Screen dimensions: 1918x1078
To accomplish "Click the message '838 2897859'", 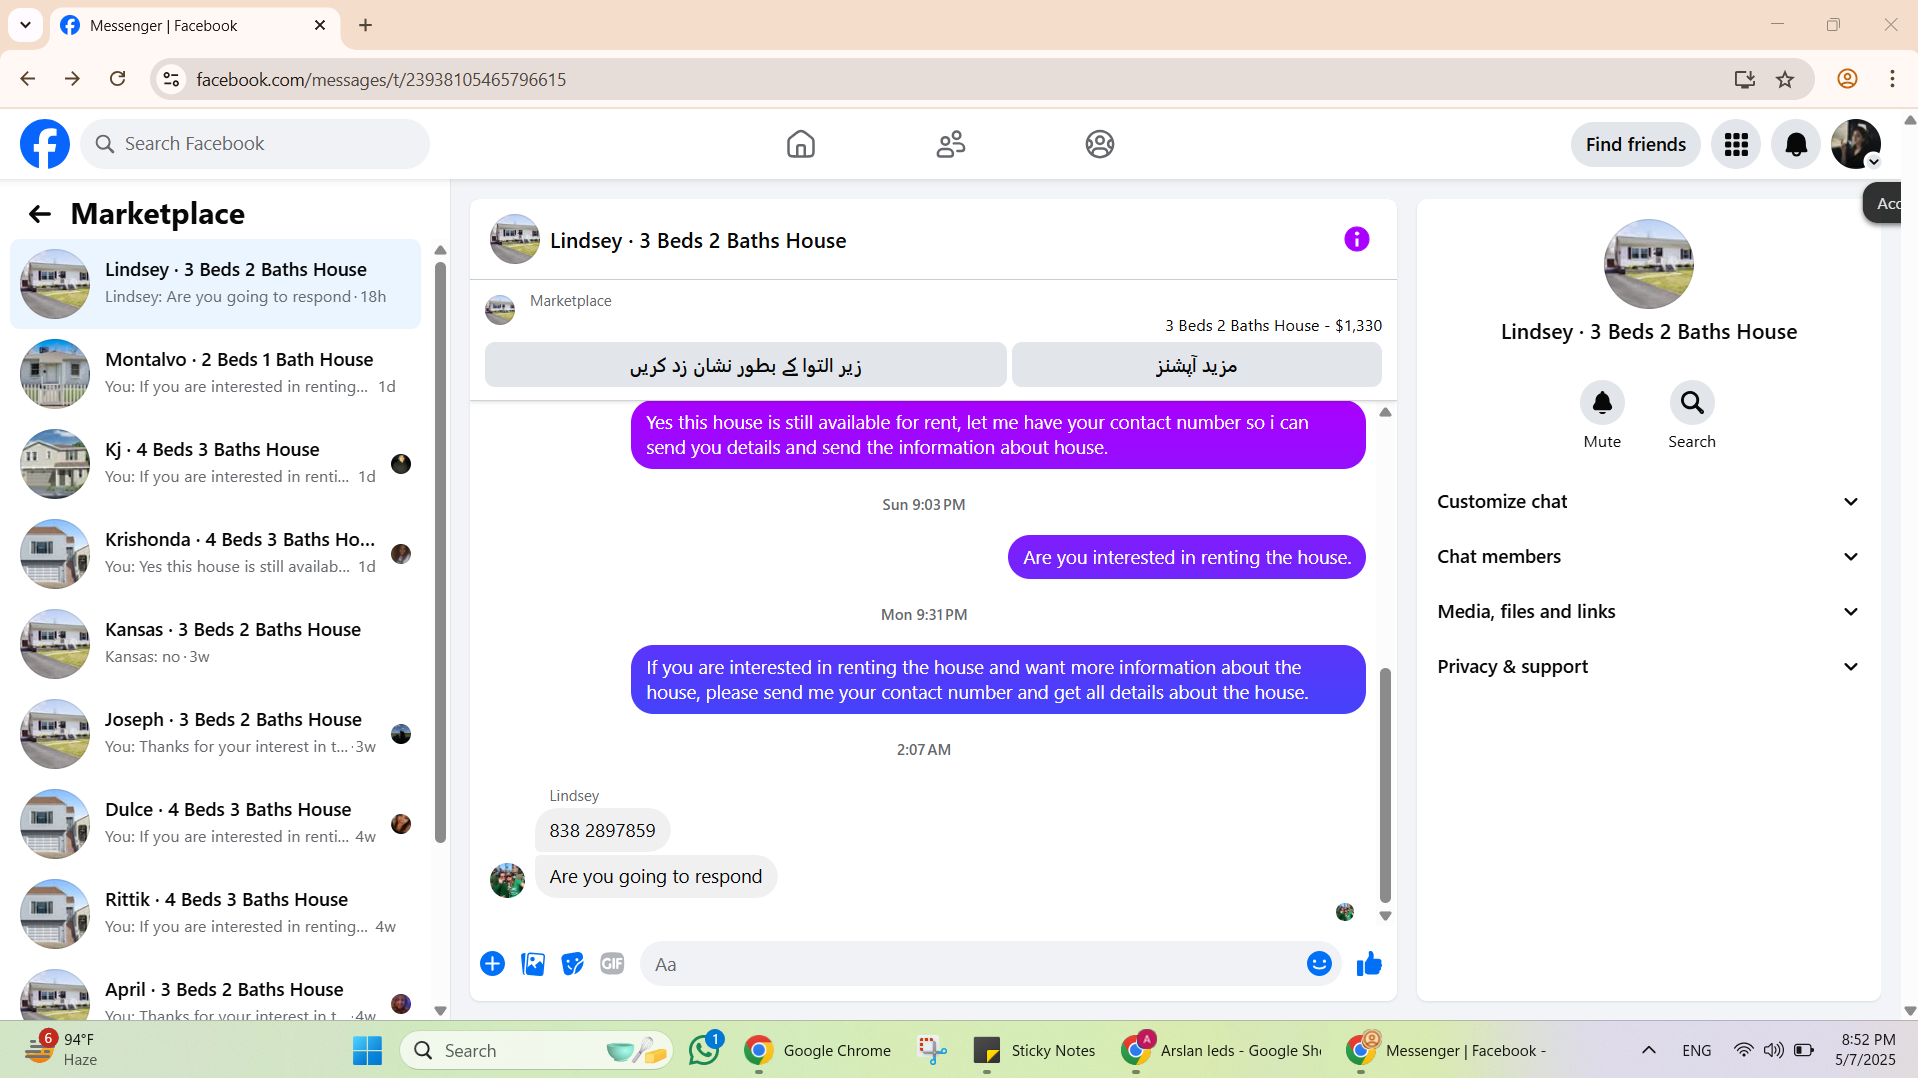I will point(602,830).
